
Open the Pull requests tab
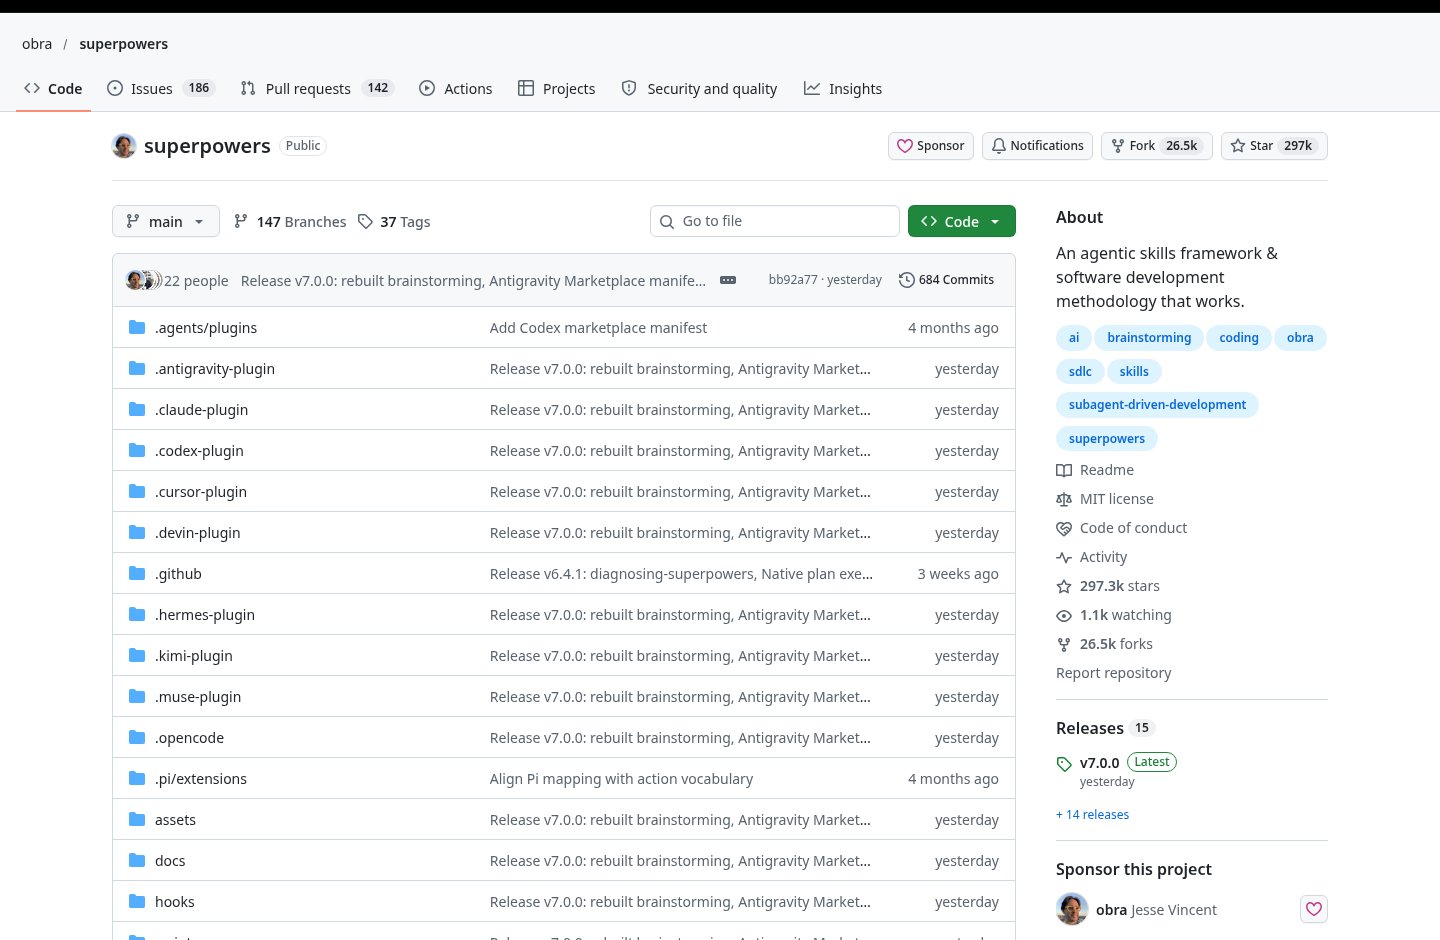[x=317, y=88]
